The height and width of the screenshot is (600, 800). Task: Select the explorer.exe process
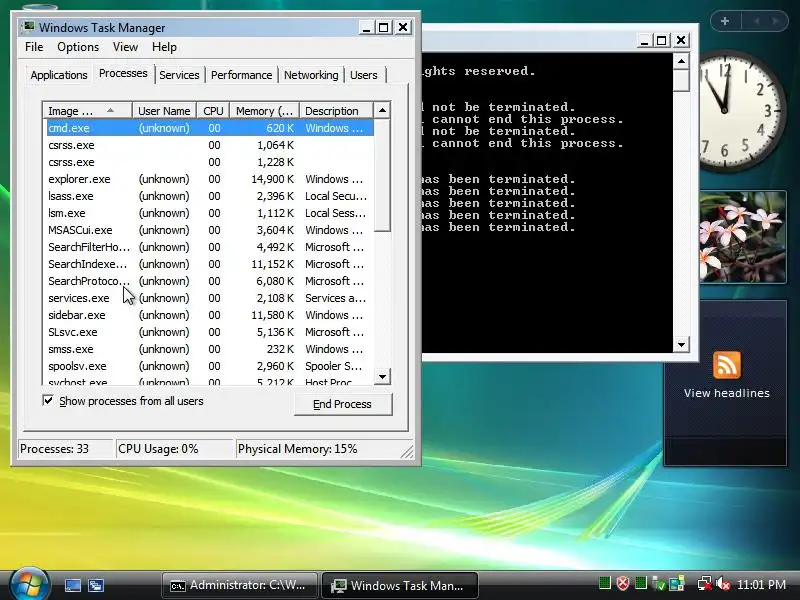point(210,179)
